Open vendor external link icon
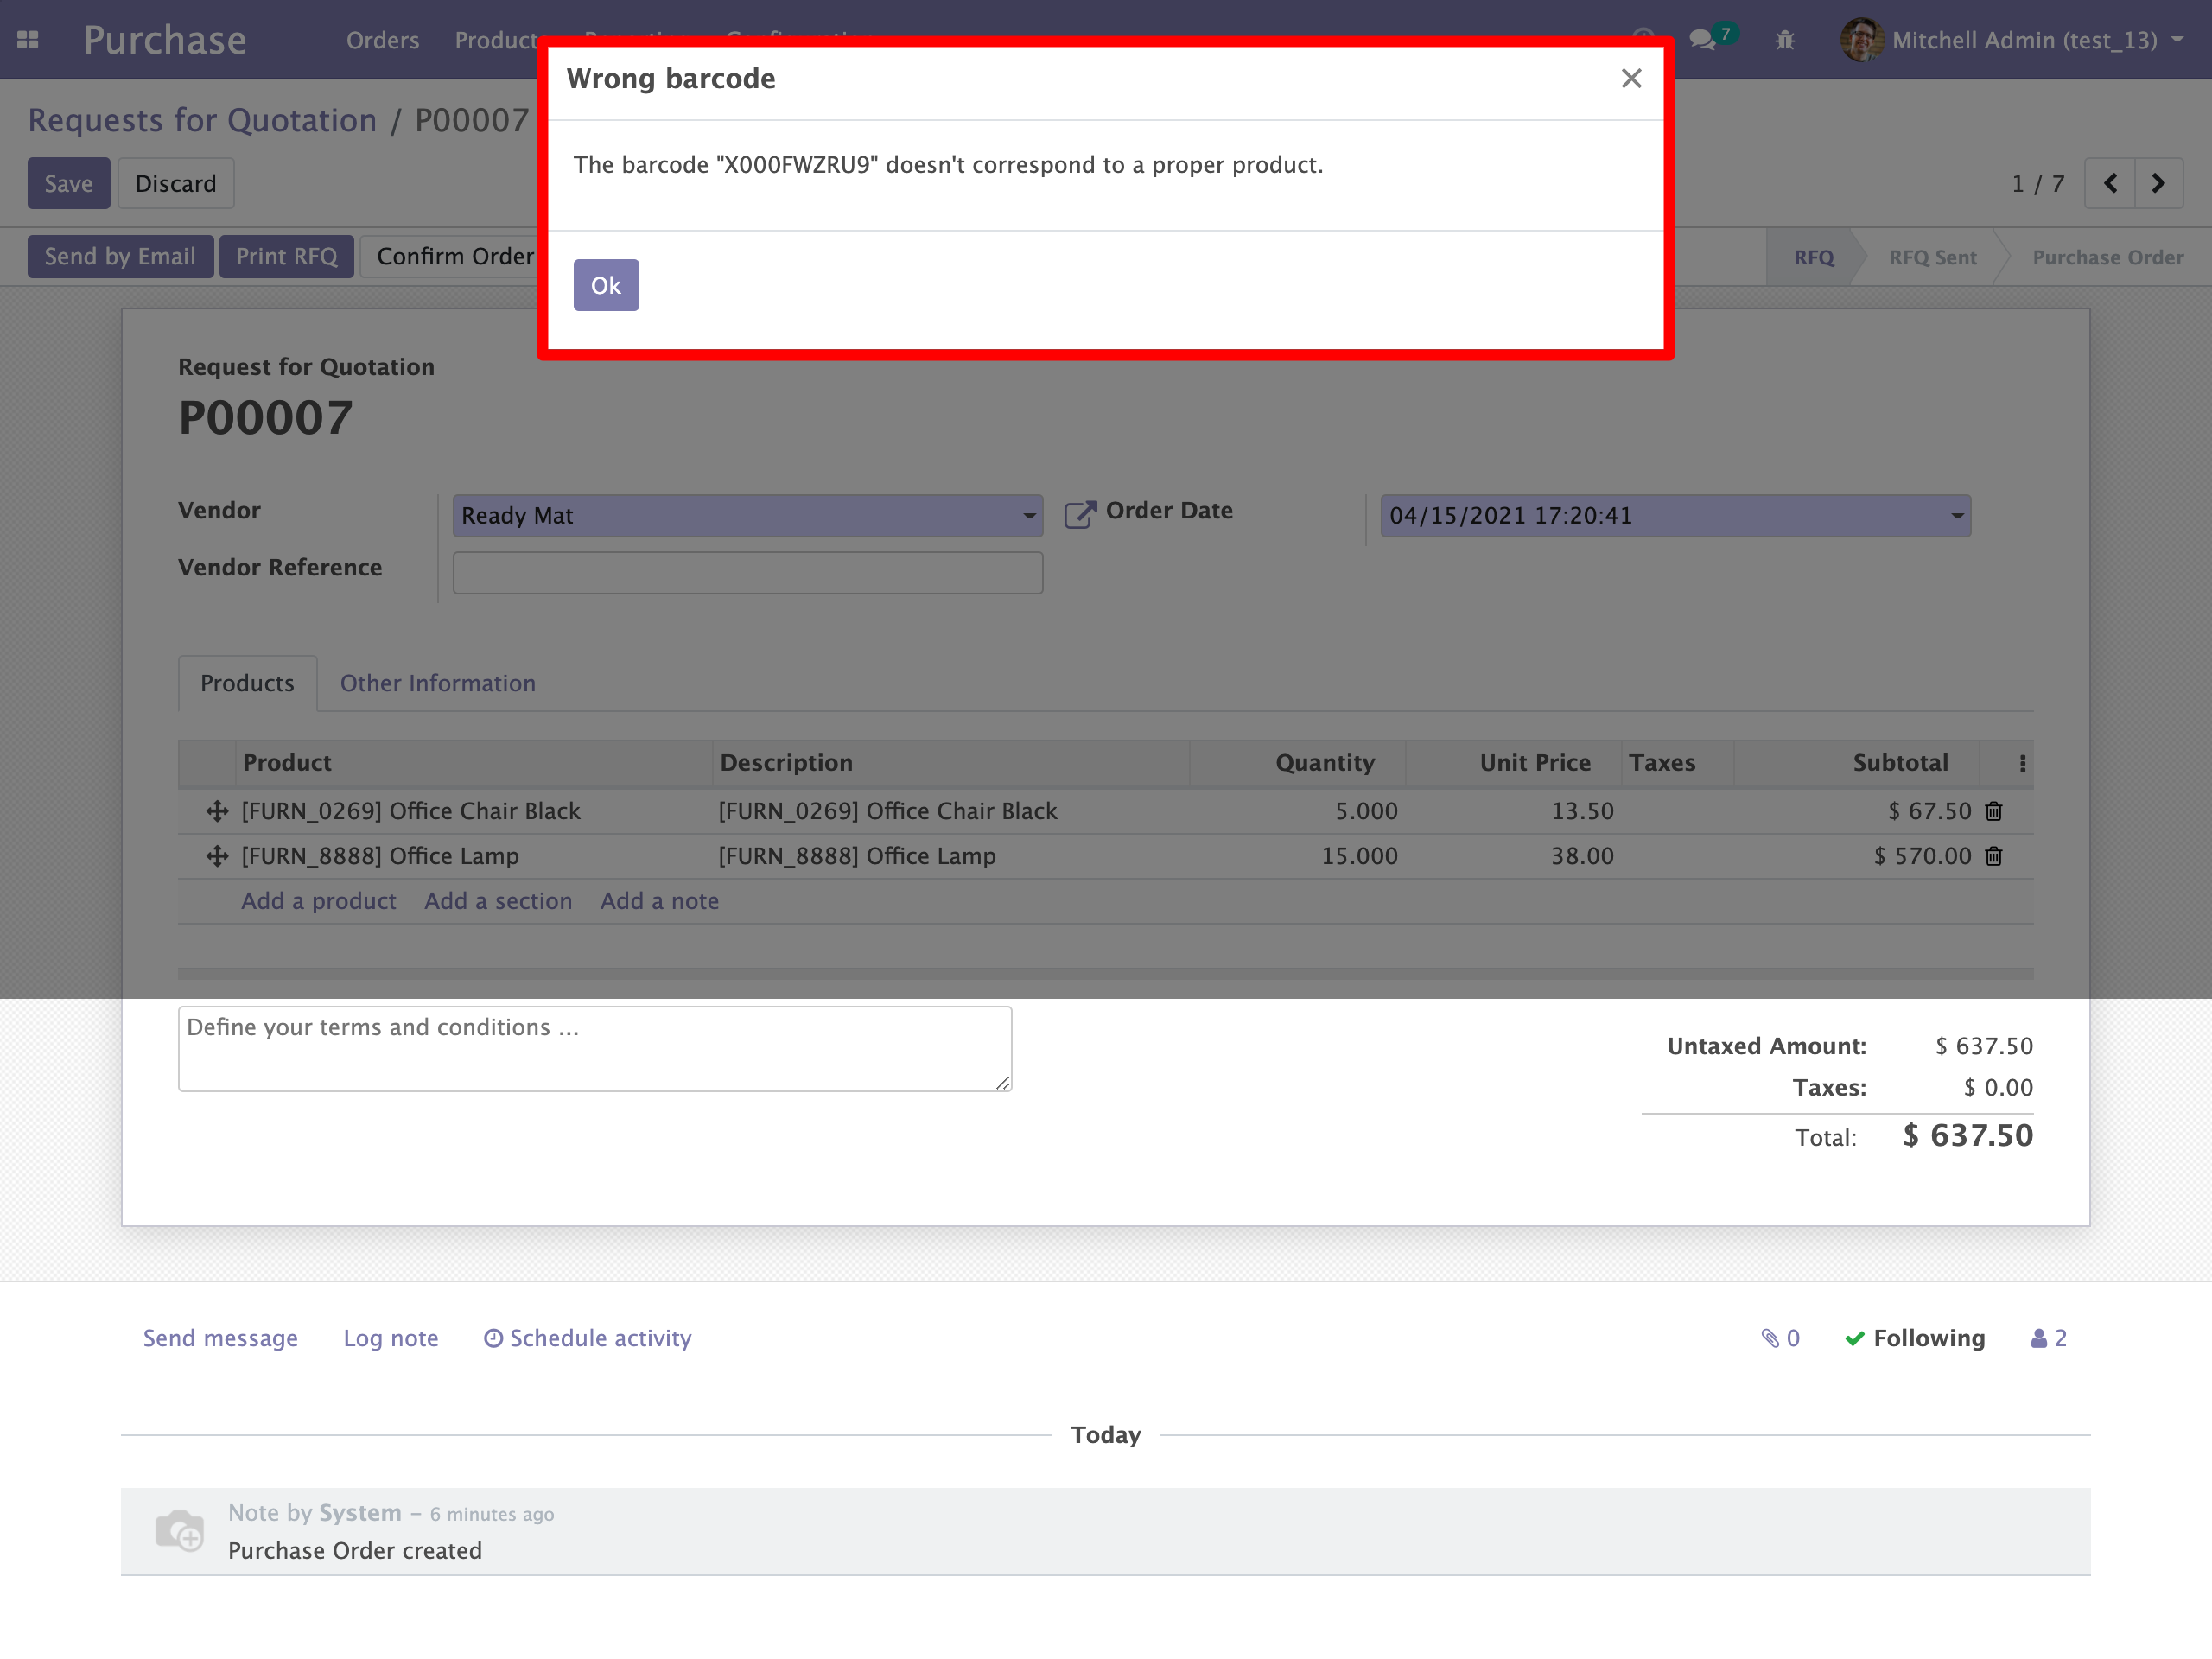 coord(1079,514)
